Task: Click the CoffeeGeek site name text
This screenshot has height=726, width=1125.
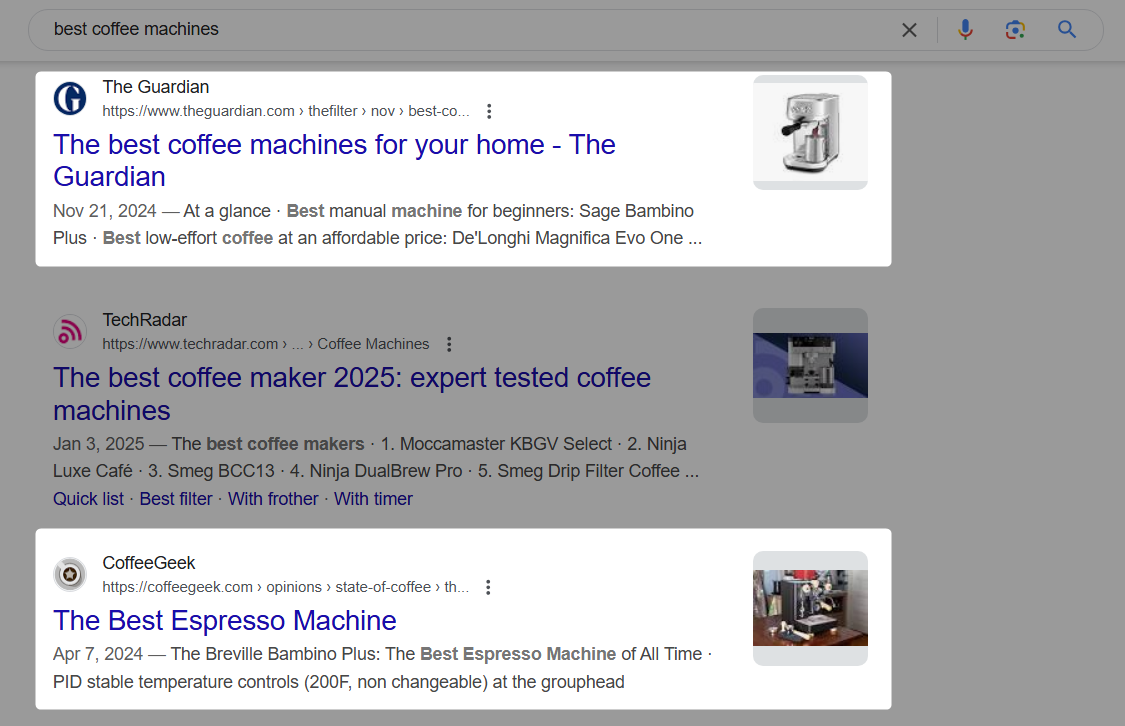Action: (x=149, y=563)
